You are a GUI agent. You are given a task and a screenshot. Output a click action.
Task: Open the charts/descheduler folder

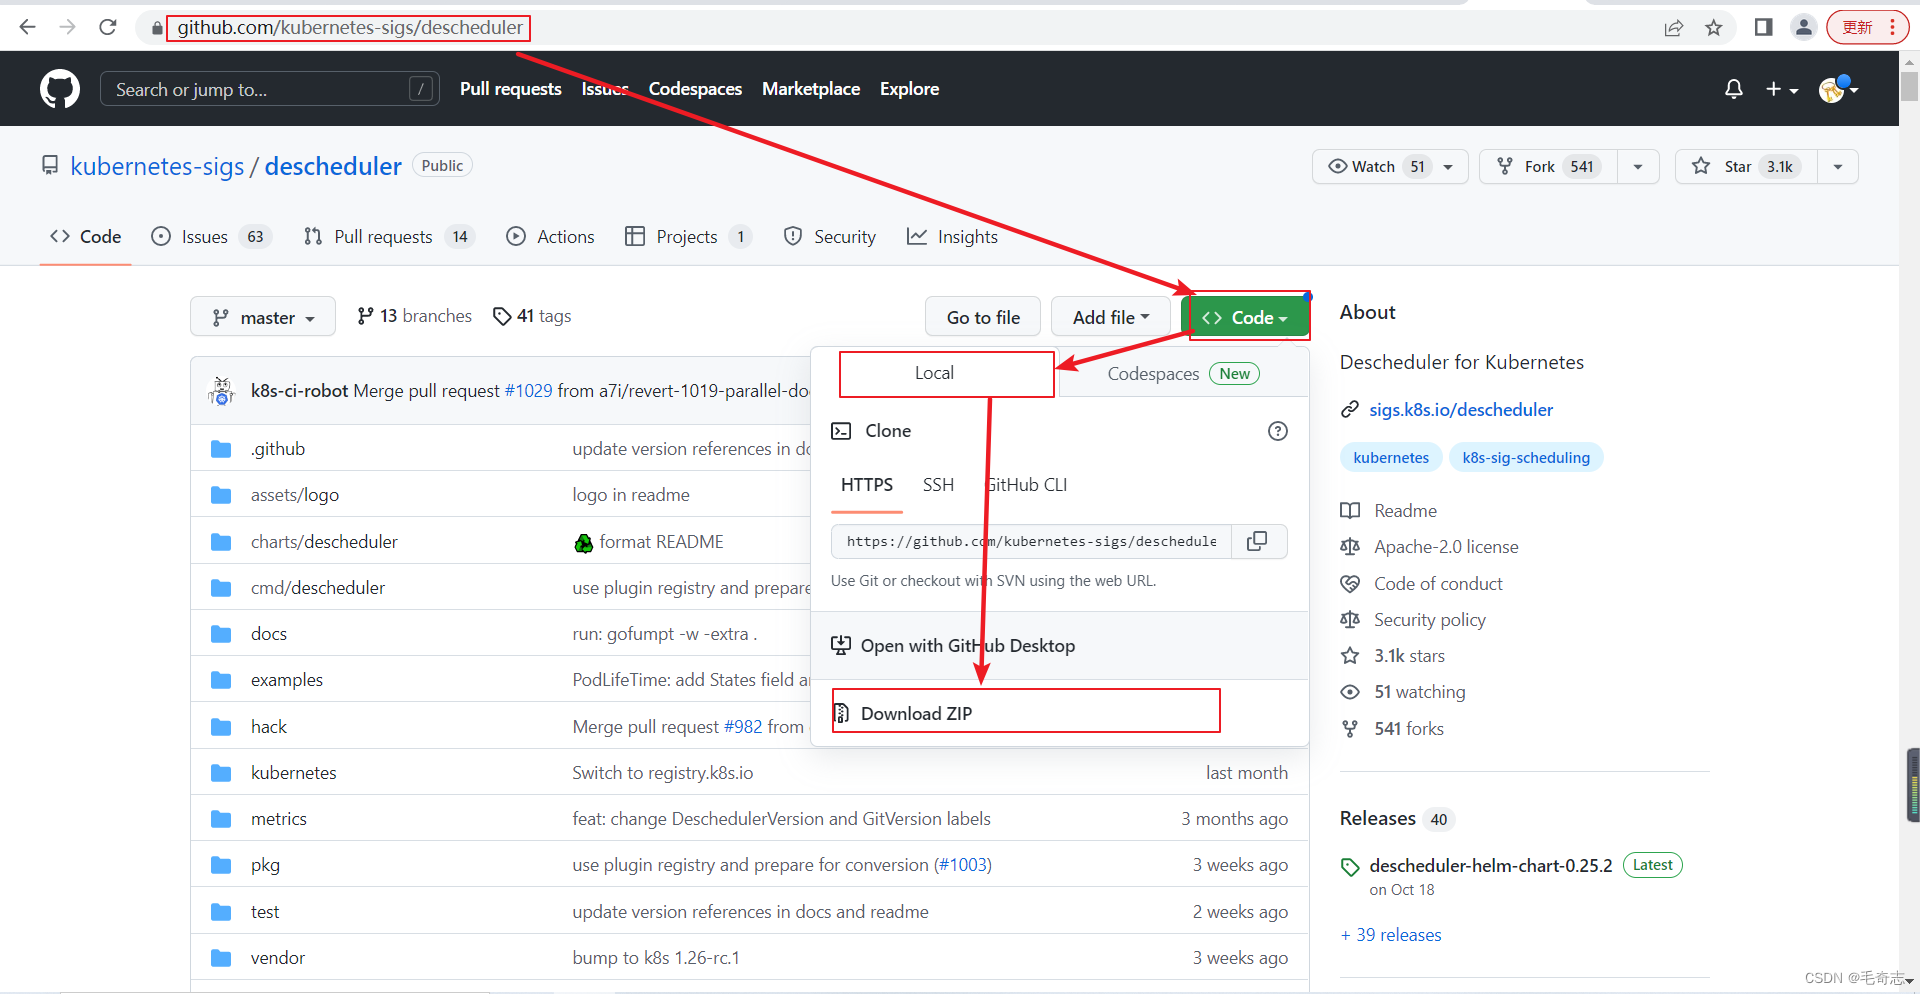click(324, 542)
